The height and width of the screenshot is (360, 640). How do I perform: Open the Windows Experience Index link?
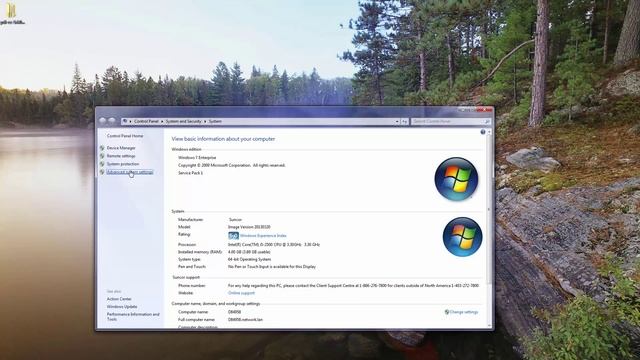263,236
